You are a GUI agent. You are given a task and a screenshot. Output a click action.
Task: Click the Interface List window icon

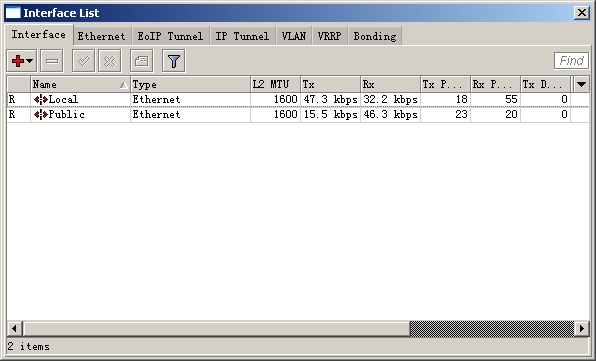click(13, 13)
